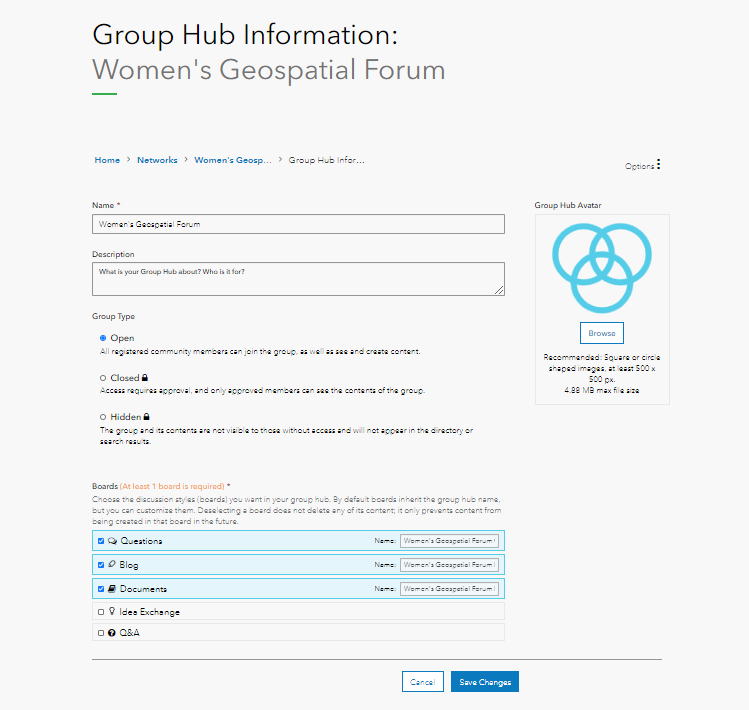Click the Save Changes button
The height and width of the screenshot is (710, 749).
(485, 682)
